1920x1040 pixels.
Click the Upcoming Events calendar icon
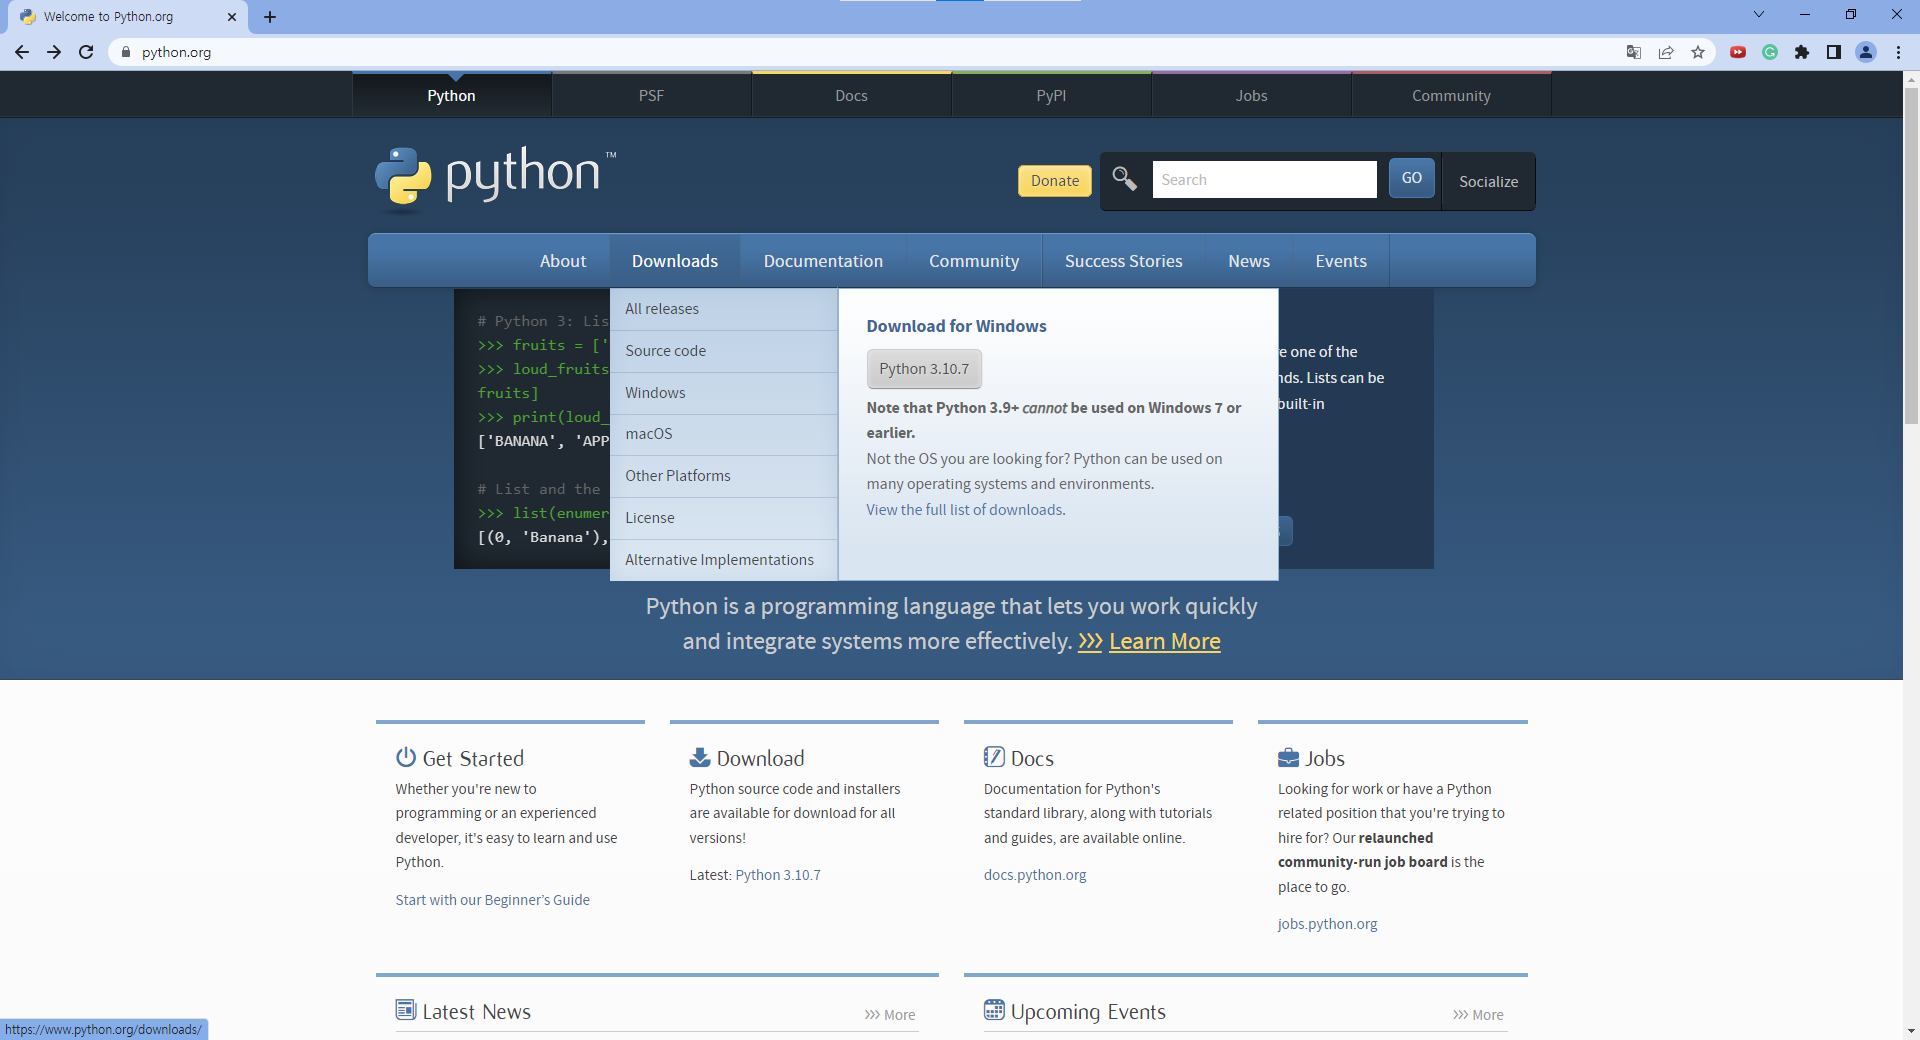pyautogui.click(x=994, y=1010)
